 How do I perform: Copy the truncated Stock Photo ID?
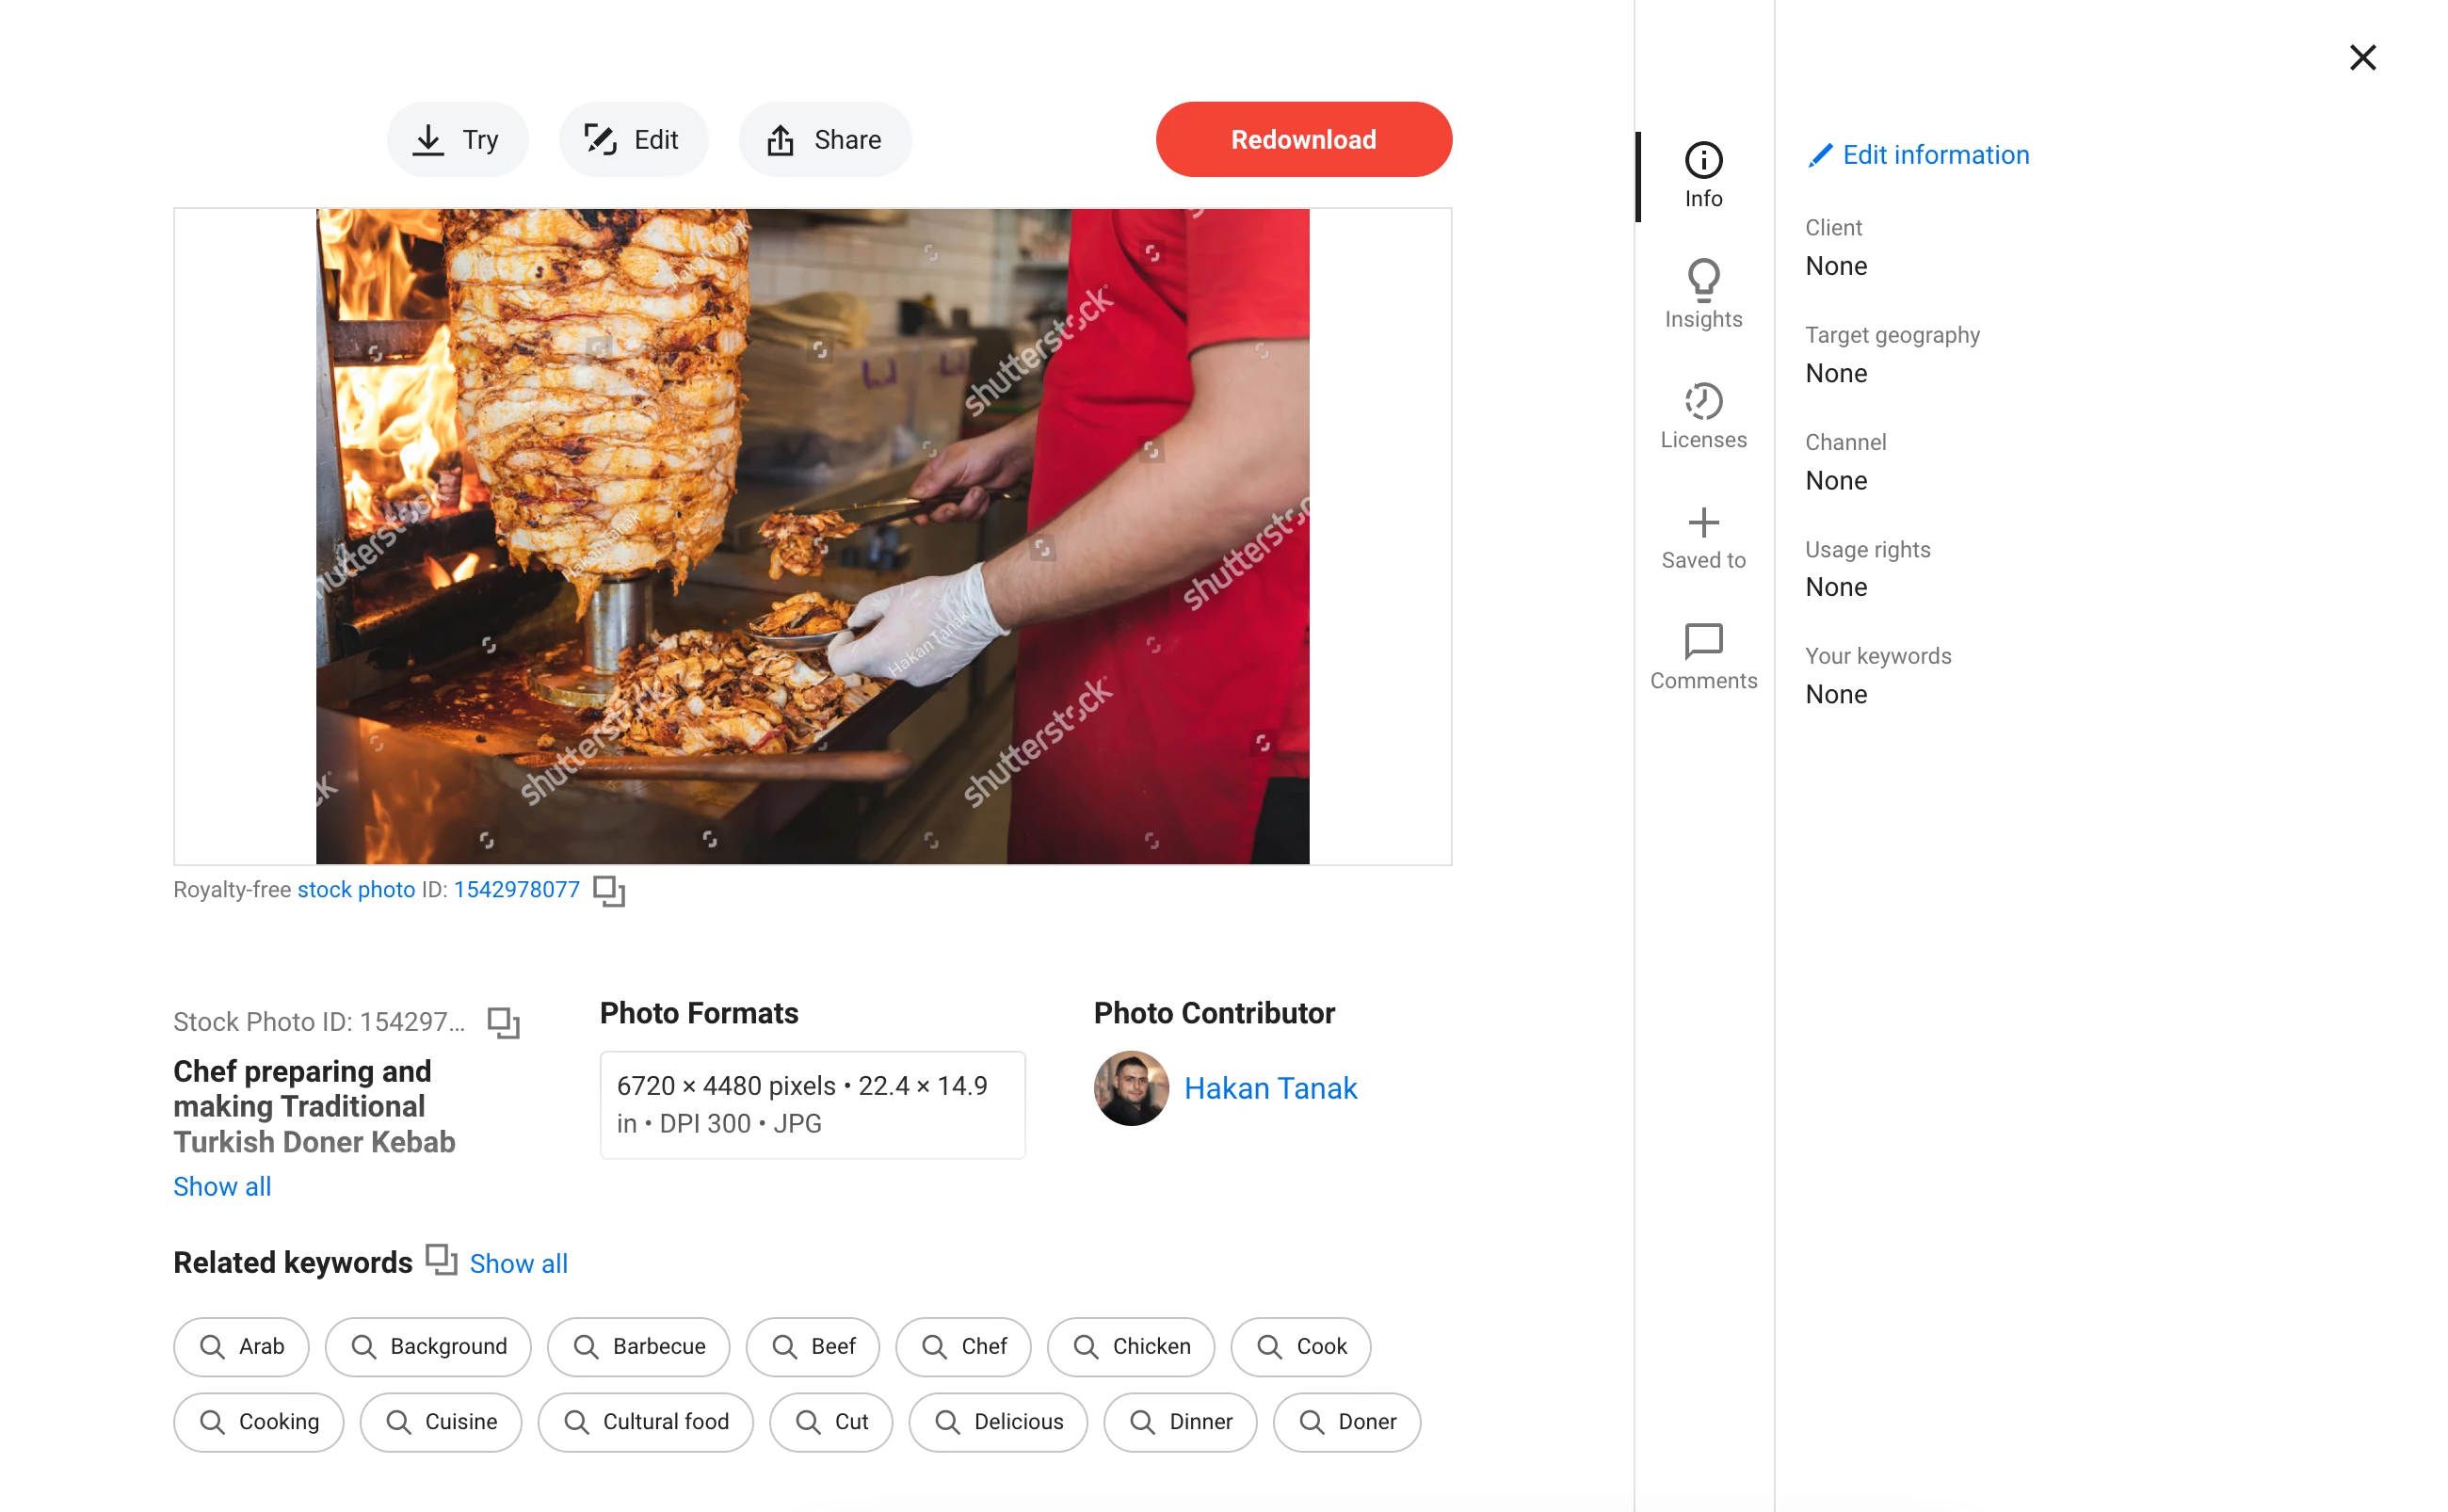503,1022
